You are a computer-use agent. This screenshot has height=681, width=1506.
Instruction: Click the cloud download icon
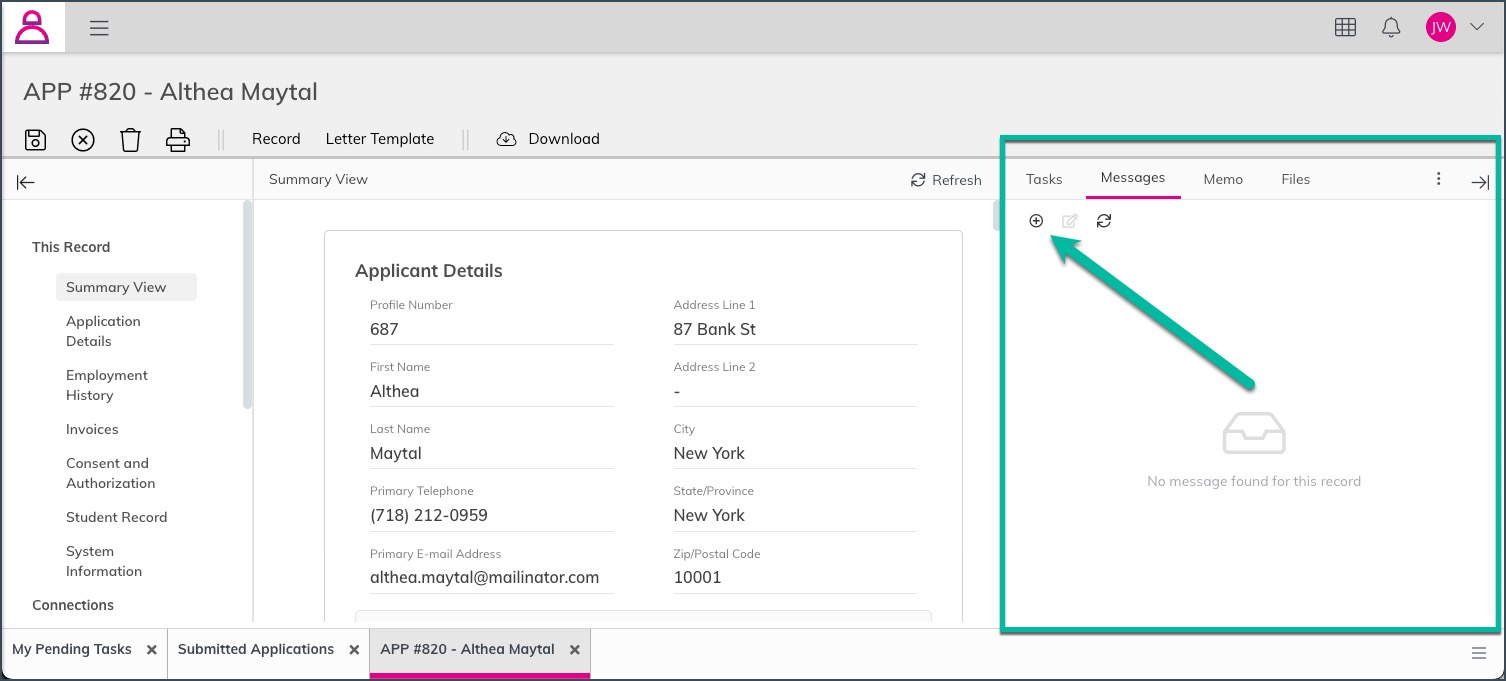click(x=506, y=139)
